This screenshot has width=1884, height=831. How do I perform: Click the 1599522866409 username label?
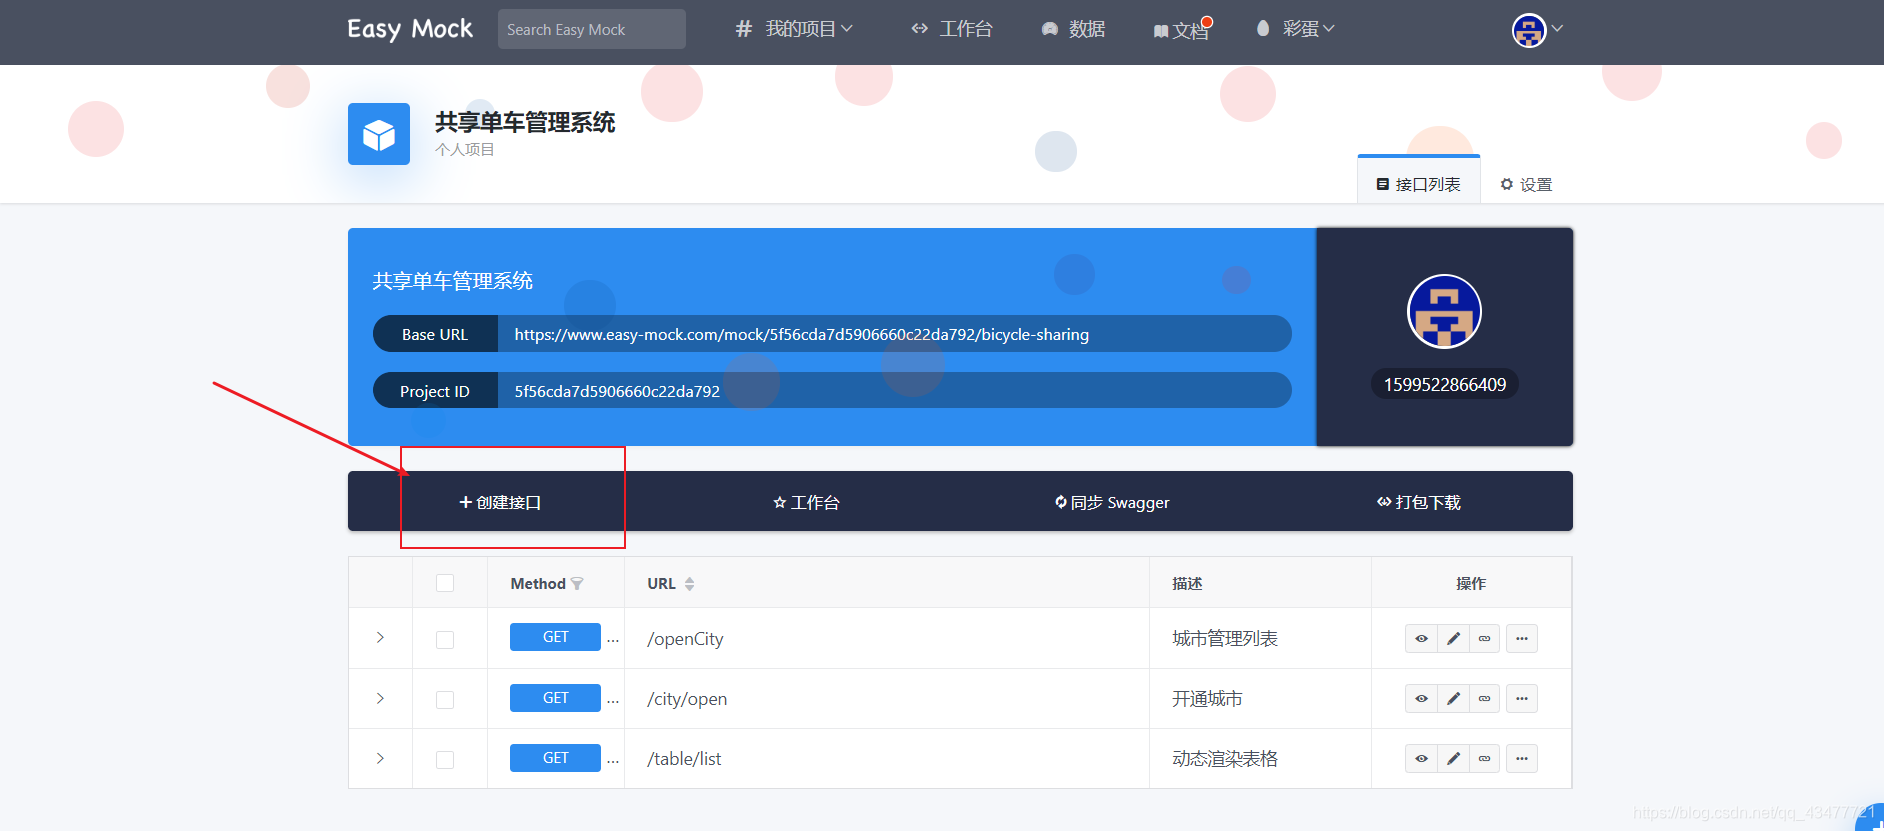(1444, 384)
